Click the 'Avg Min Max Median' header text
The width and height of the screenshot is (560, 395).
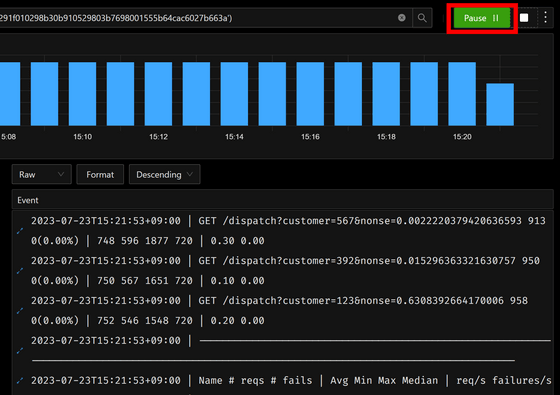coord(384,381)
